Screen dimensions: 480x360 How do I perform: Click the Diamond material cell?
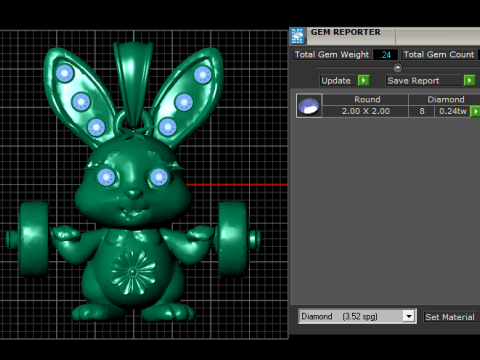pyautogui.click(x=445, y=100)
